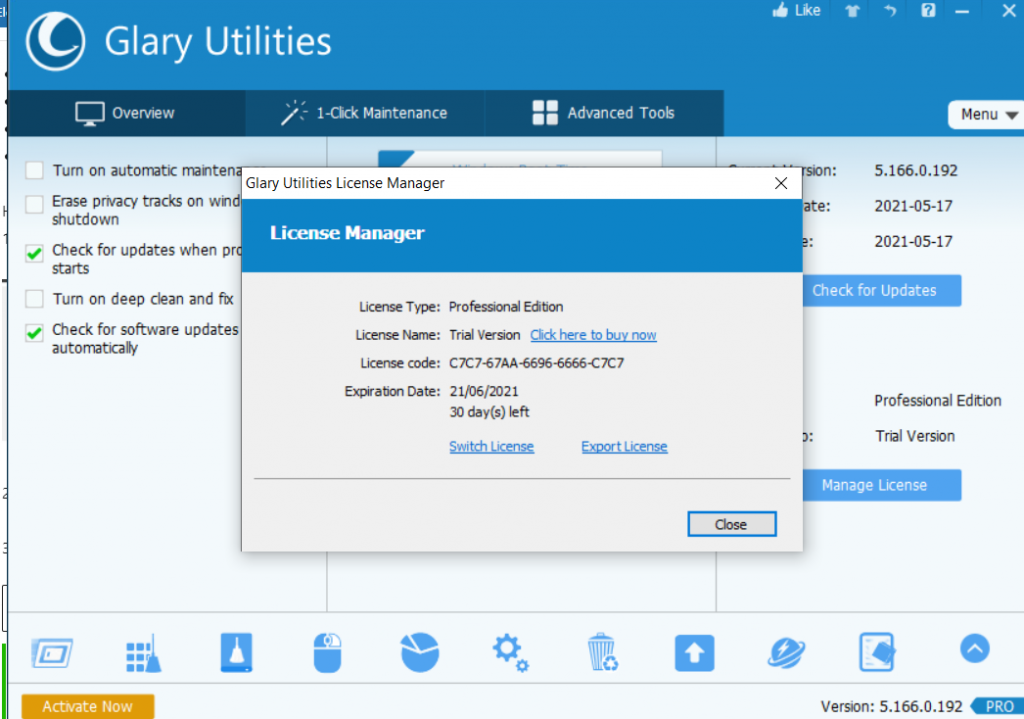This screenshot has width=1024, height=719.
Task: Click the Glary Utilities crescent logo
Action: [56, 41]
